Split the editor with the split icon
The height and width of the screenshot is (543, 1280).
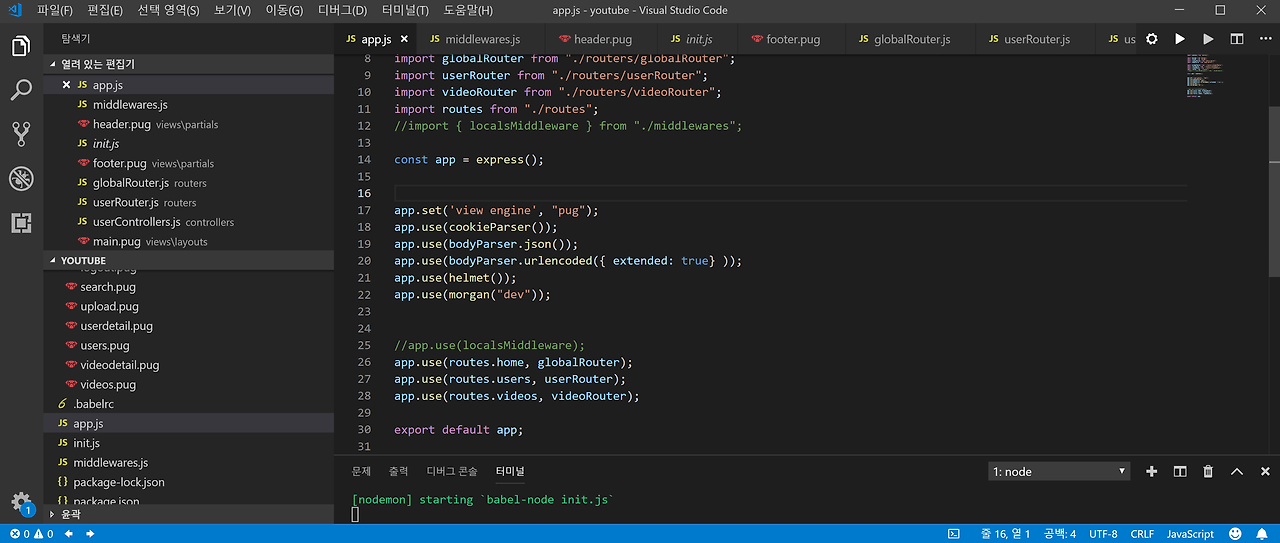coord(1237,39)
